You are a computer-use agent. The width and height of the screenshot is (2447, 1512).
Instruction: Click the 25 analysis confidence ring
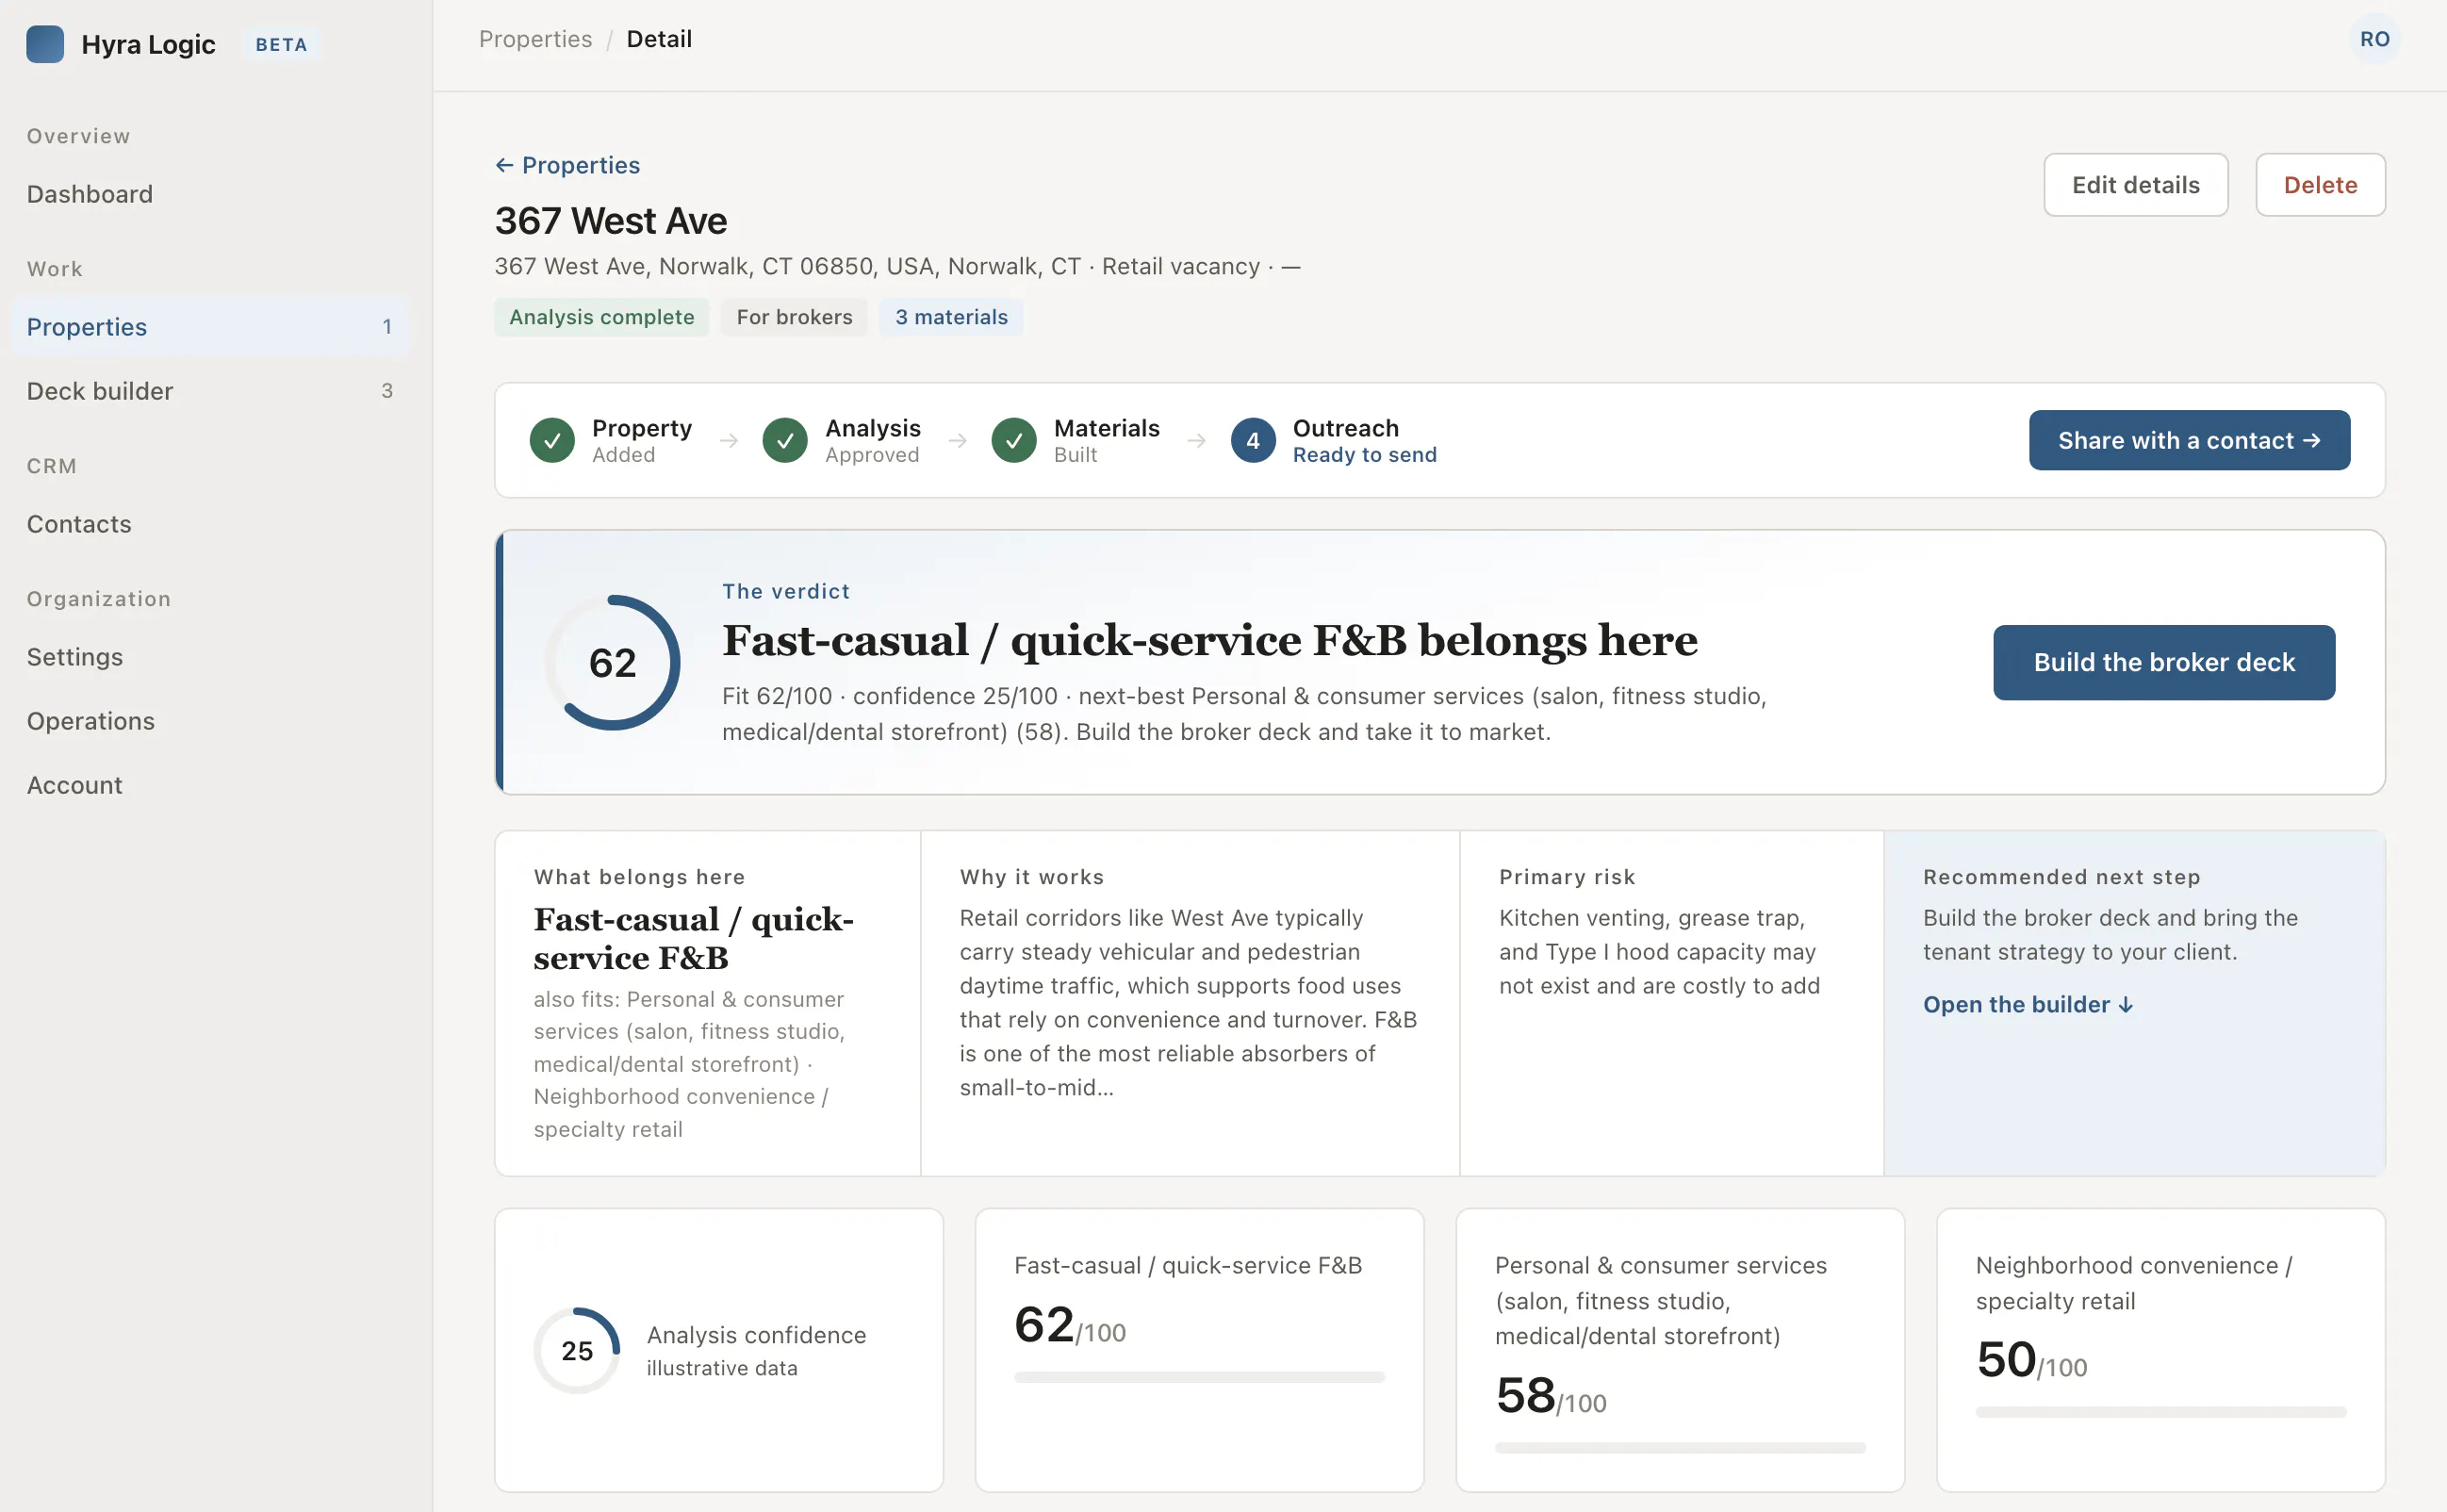(x=577, y=1350)
